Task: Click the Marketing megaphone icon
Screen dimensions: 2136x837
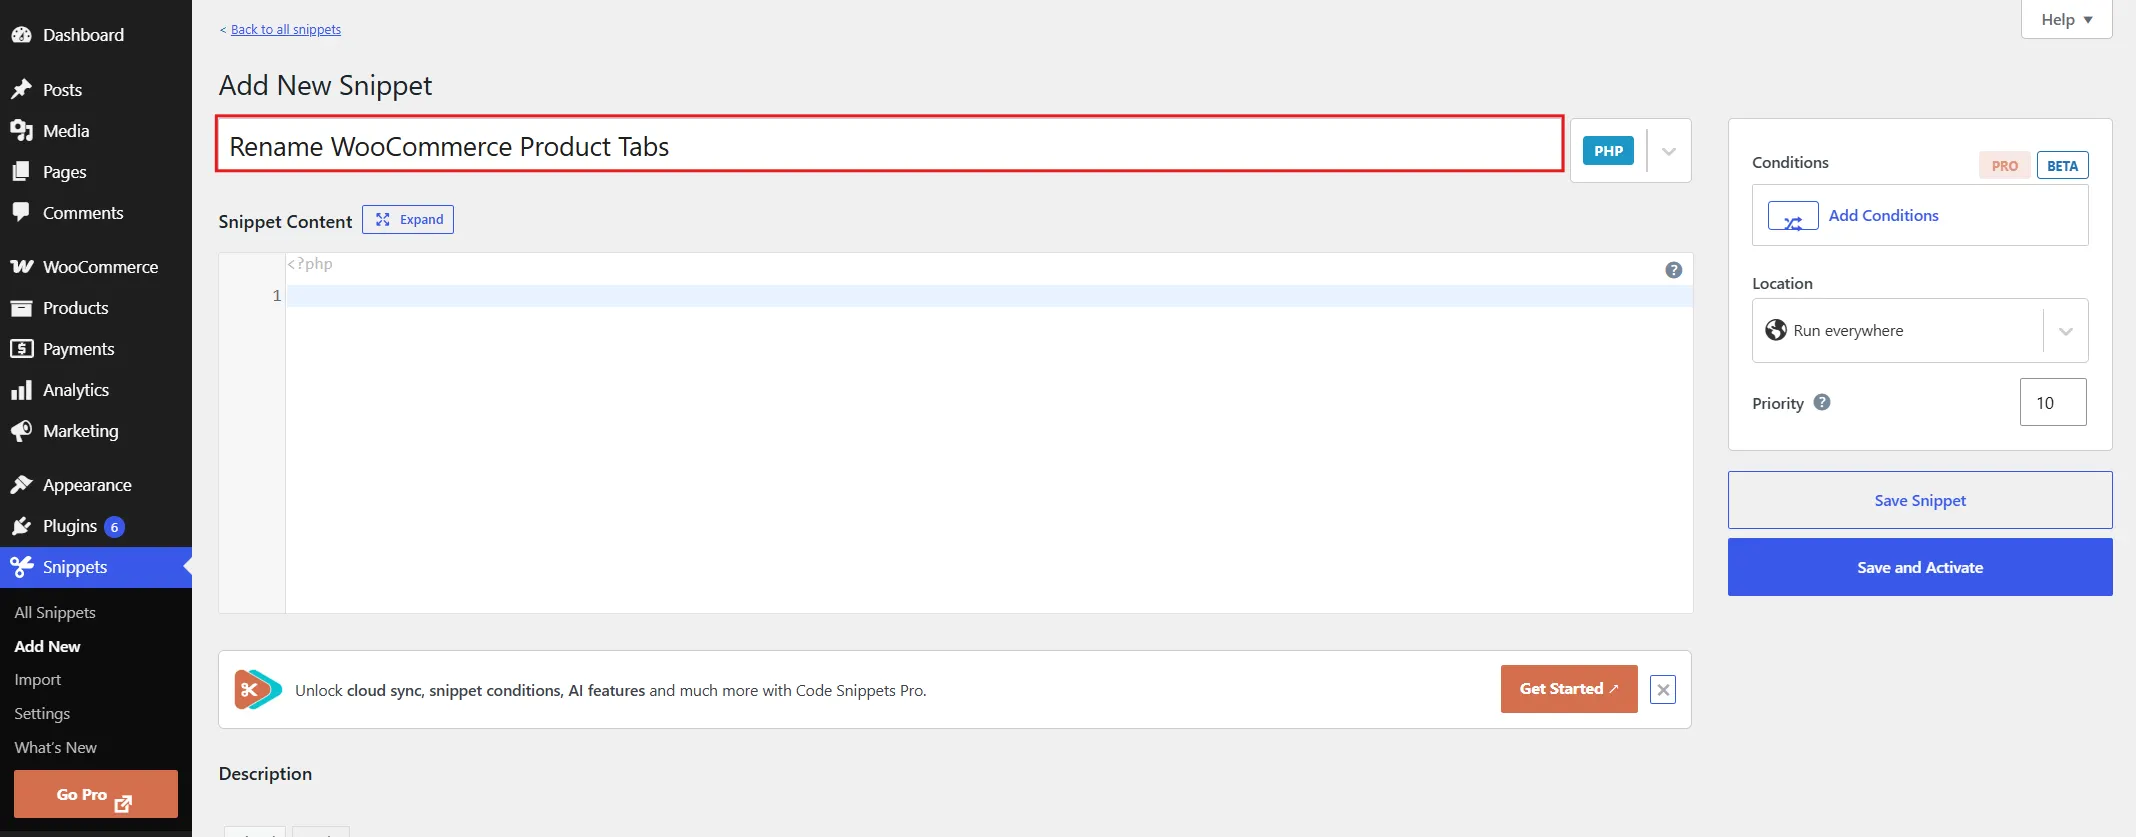Action: click(x=21, y=431)
